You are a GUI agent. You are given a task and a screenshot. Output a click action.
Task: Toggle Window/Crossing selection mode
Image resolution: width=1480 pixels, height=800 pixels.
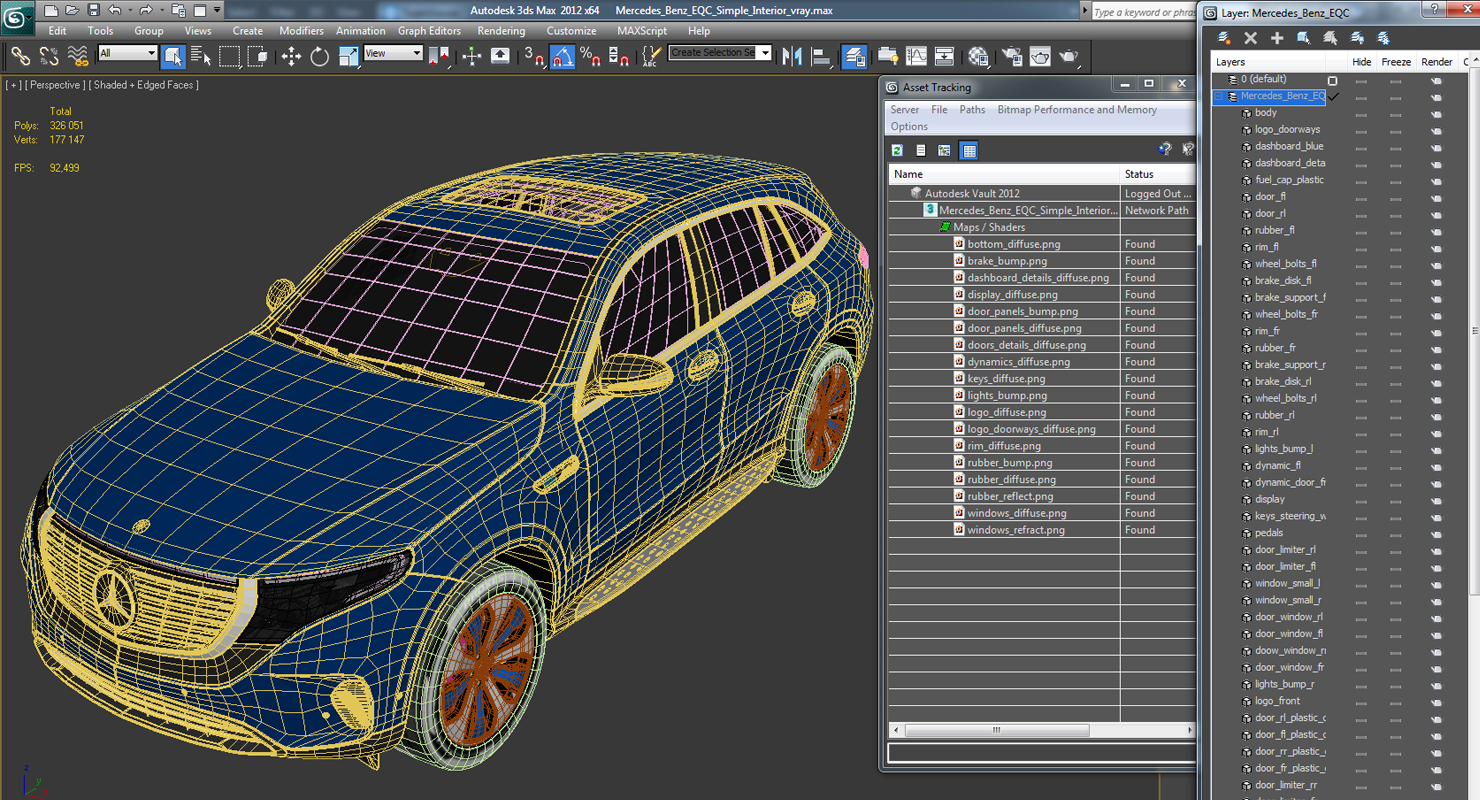tap(257, 56)
